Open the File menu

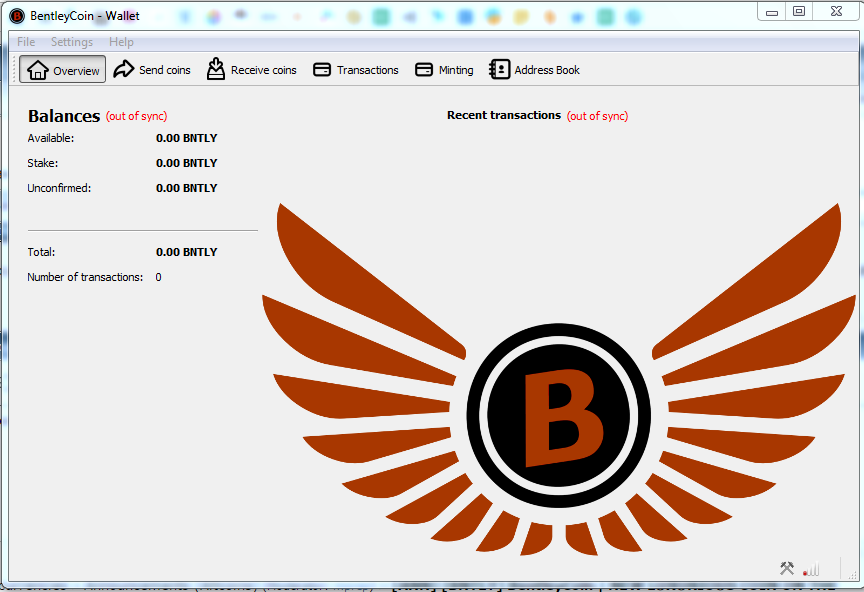pos(26,42)
